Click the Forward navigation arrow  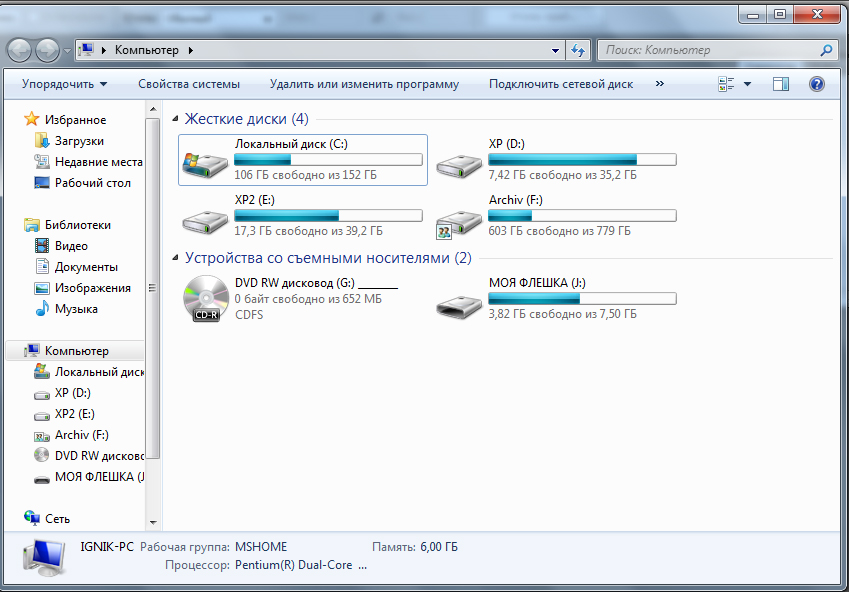(x=48, y=50)
